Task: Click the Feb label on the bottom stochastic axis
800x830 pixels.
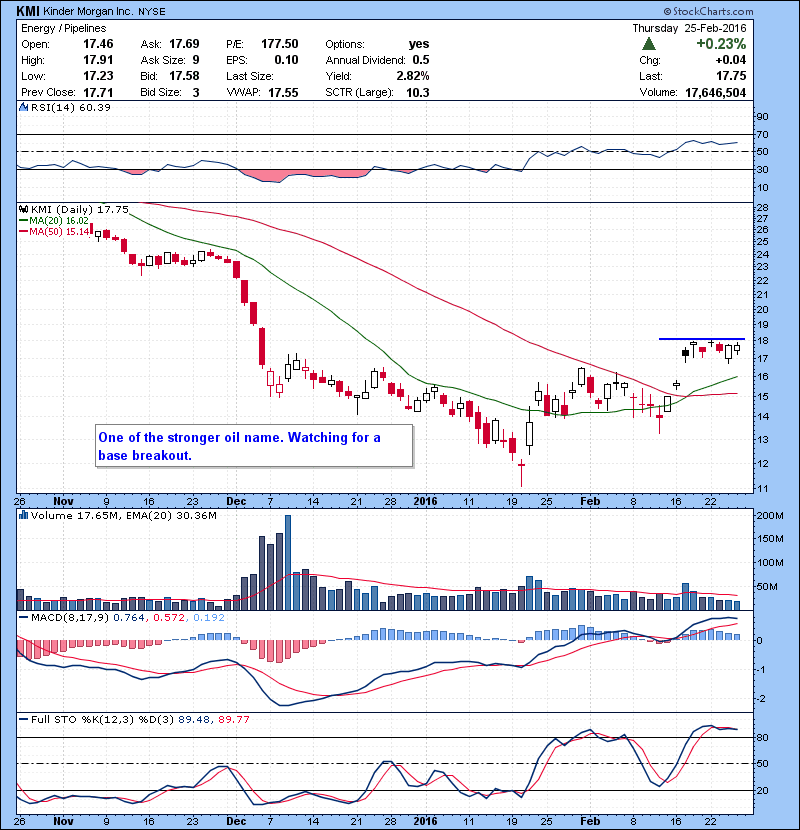Action: tap(590, 820)
